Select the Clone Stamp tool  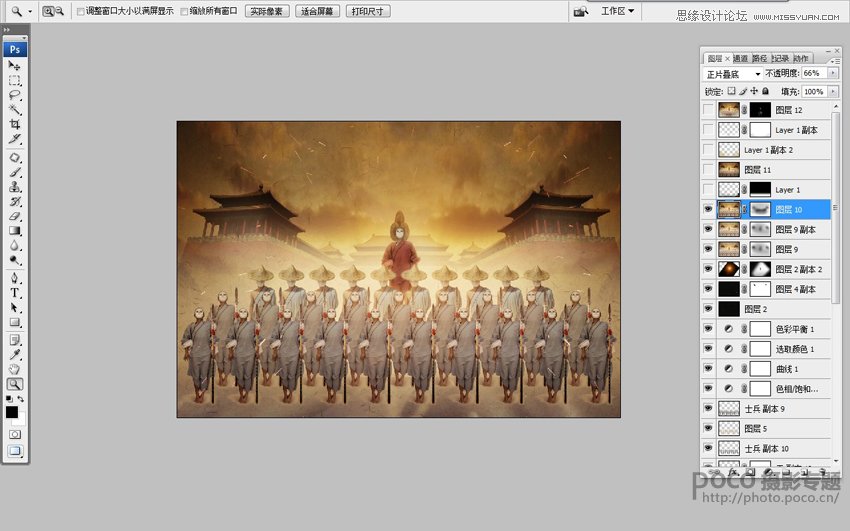tap(15, 187)
